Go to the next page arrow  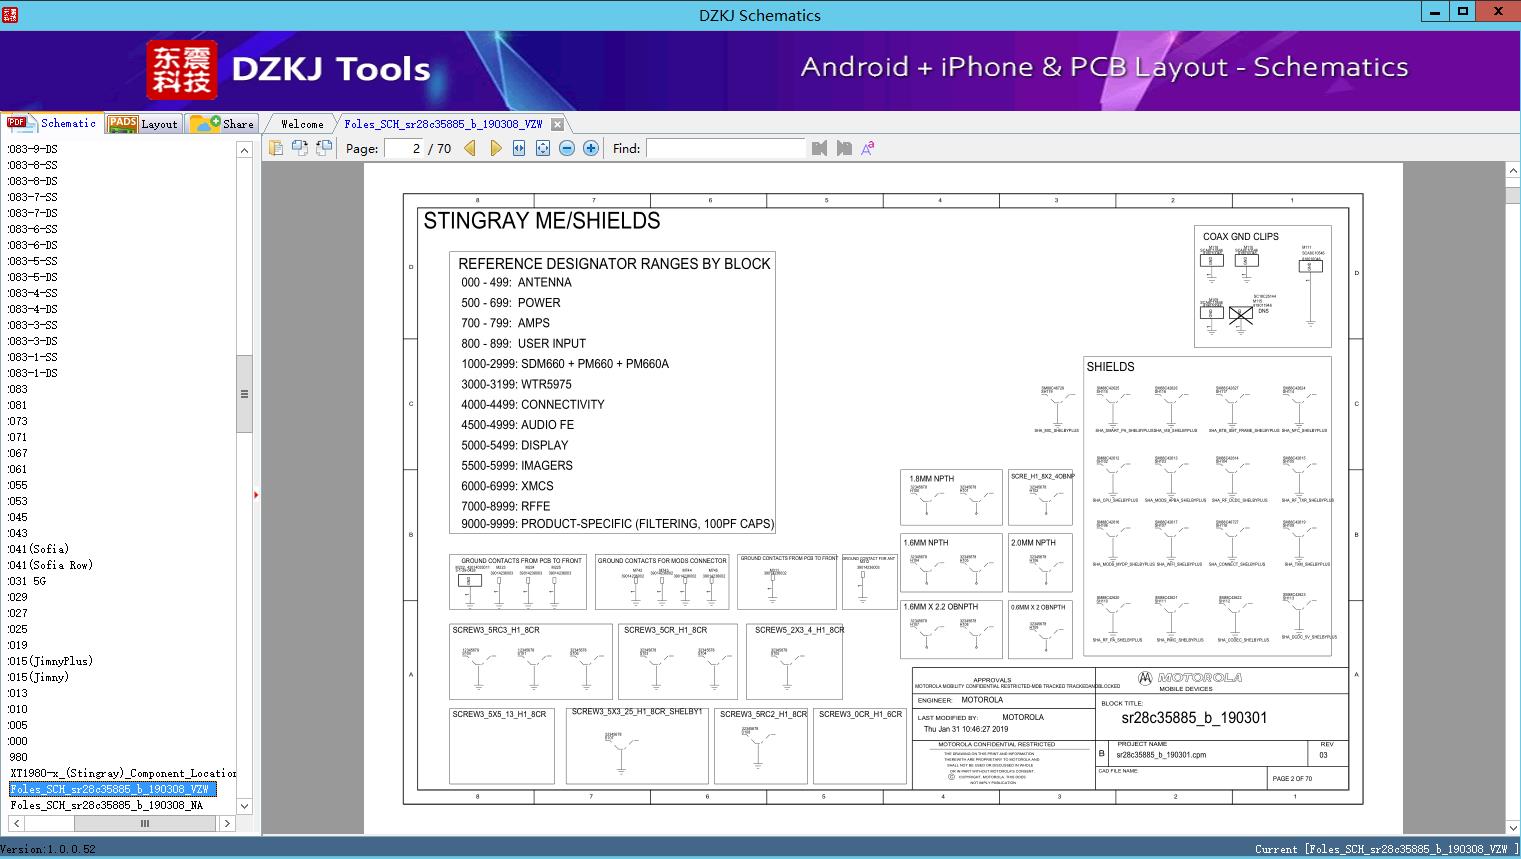click(495, 148)
